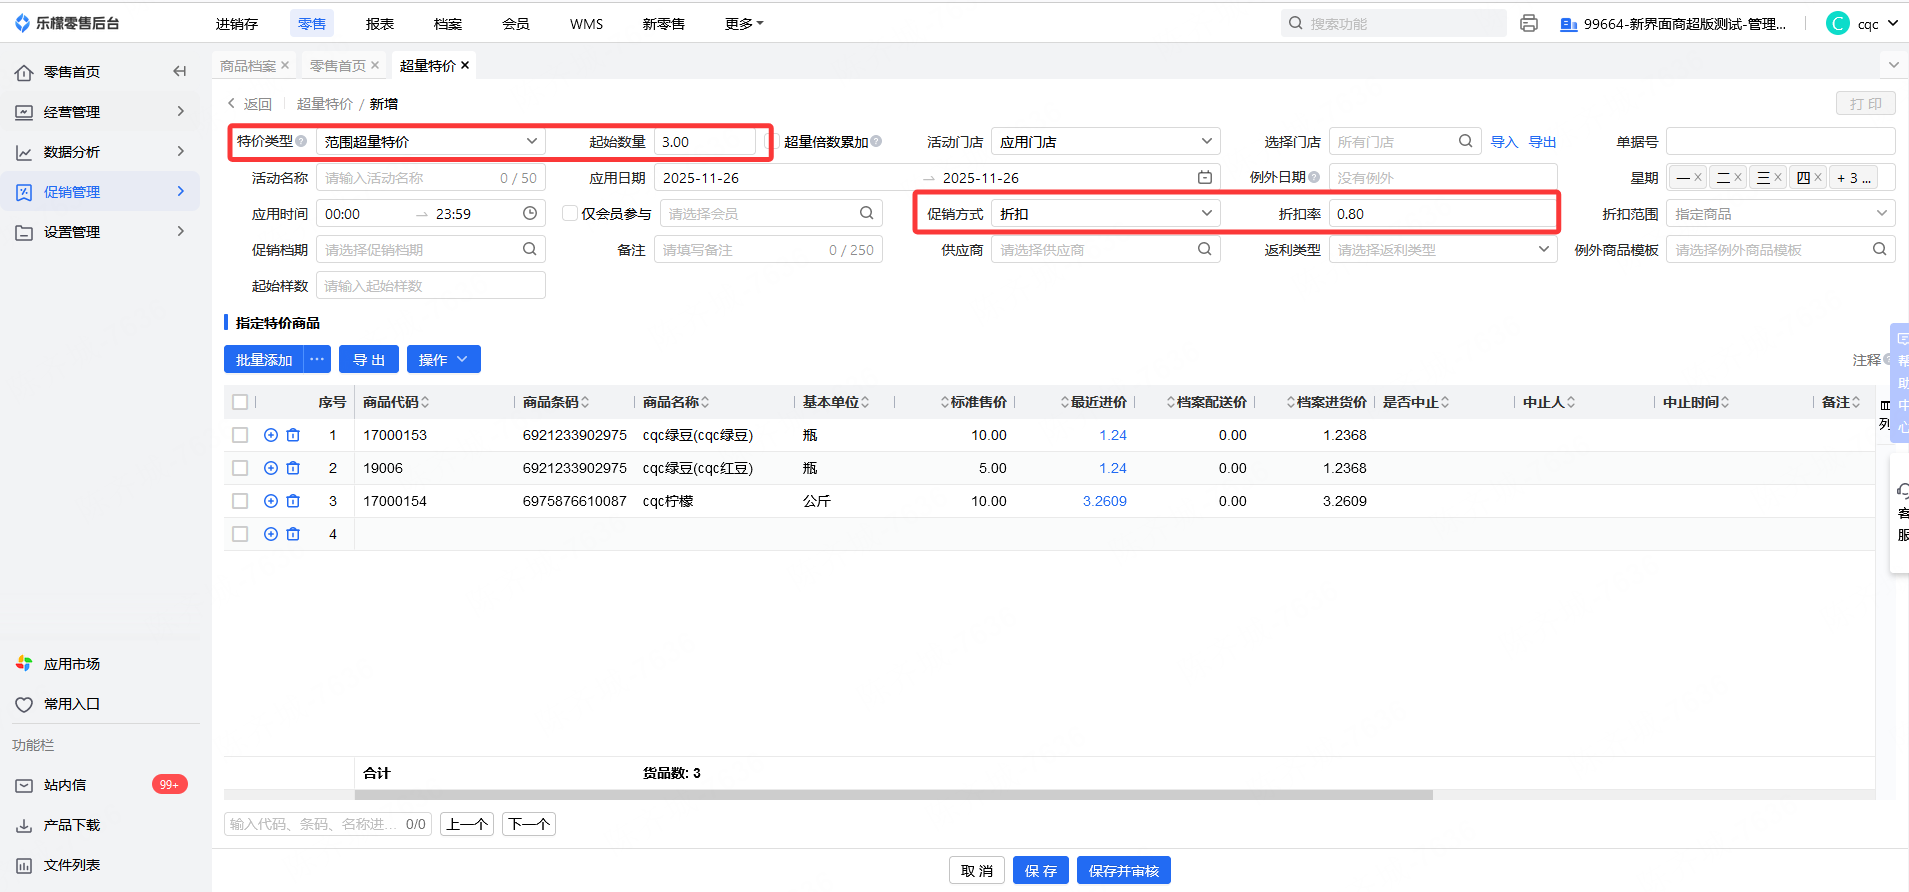Click the printer icon in top bar
This screenshot has width=1909, height=892.
tap(1528, 23)
